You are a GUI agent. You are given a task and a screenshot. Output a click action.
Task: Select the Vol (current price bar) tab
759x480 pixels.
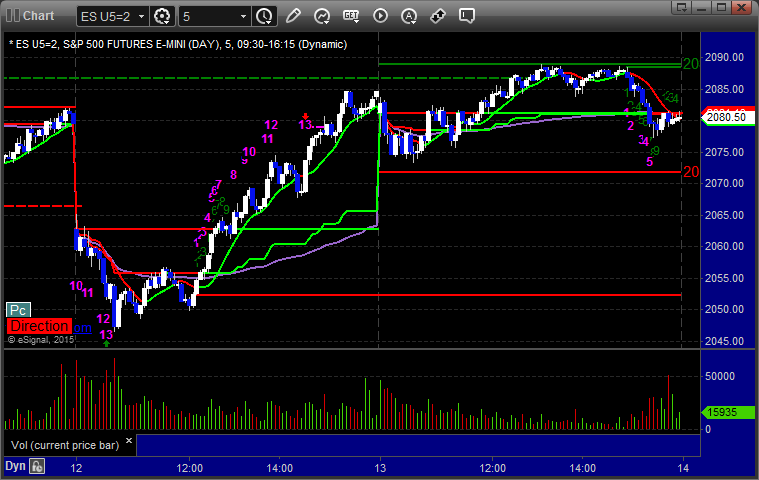[x=65, y=445]
